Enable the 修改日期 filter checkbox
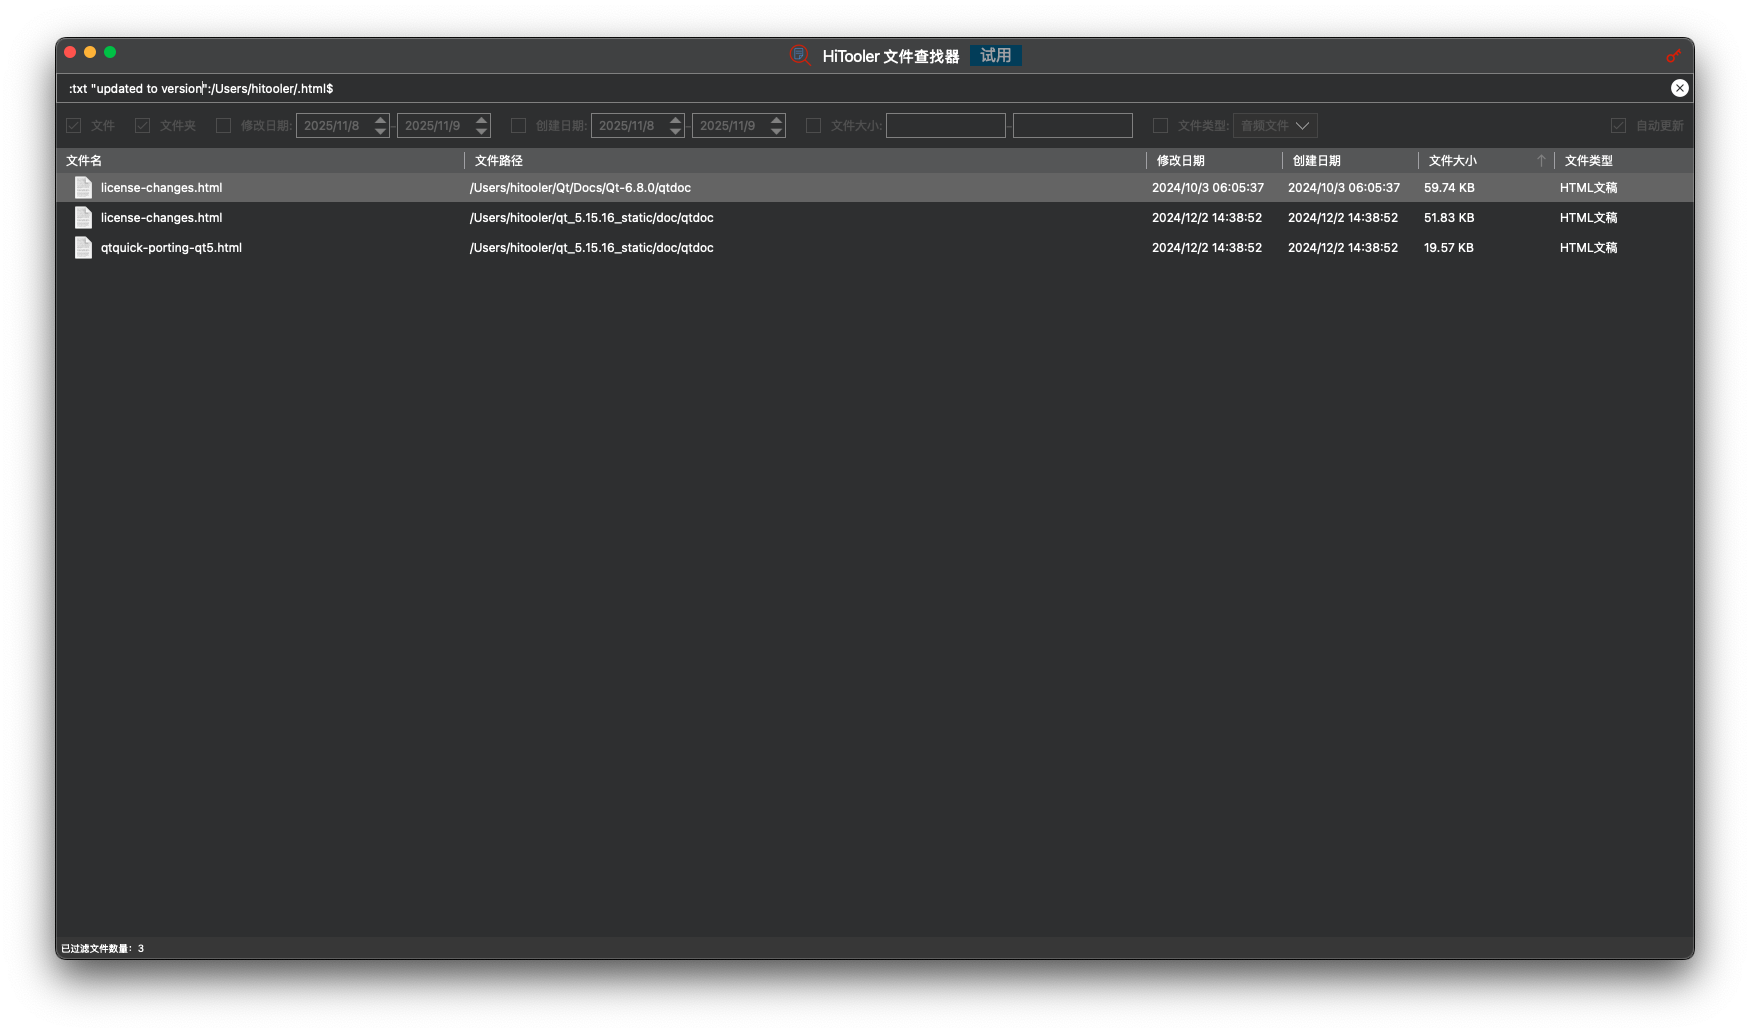 224,126
